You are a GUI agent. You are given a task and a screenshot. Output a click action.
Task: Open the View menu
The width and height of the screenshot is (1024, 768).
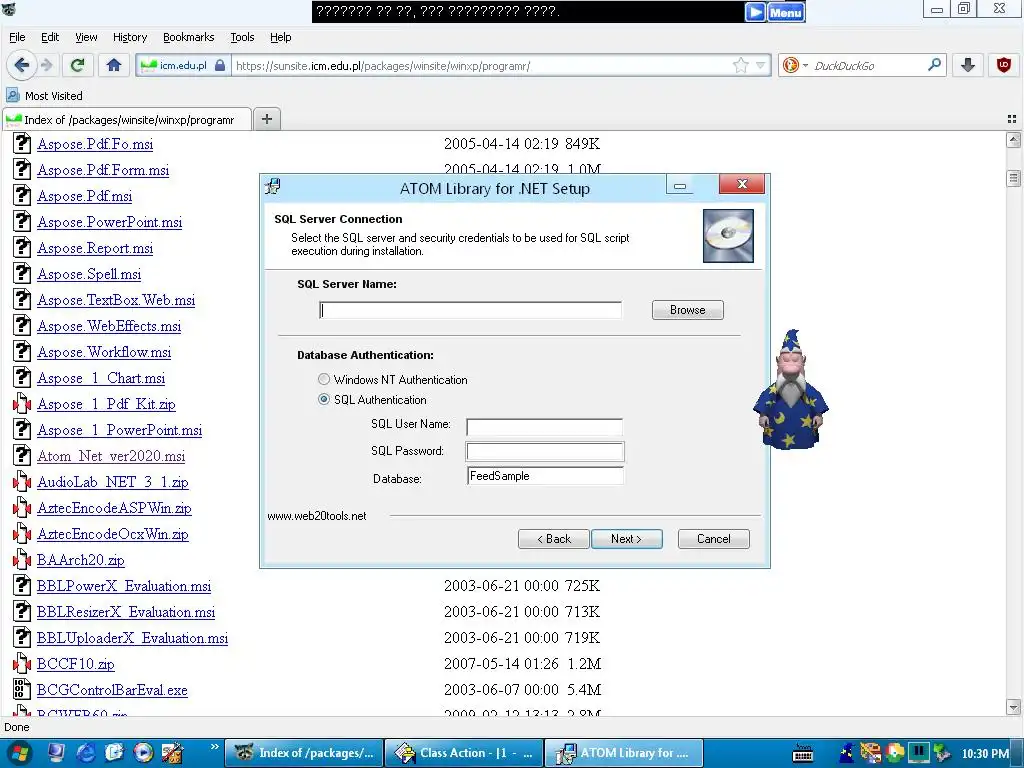pos(86,37)
